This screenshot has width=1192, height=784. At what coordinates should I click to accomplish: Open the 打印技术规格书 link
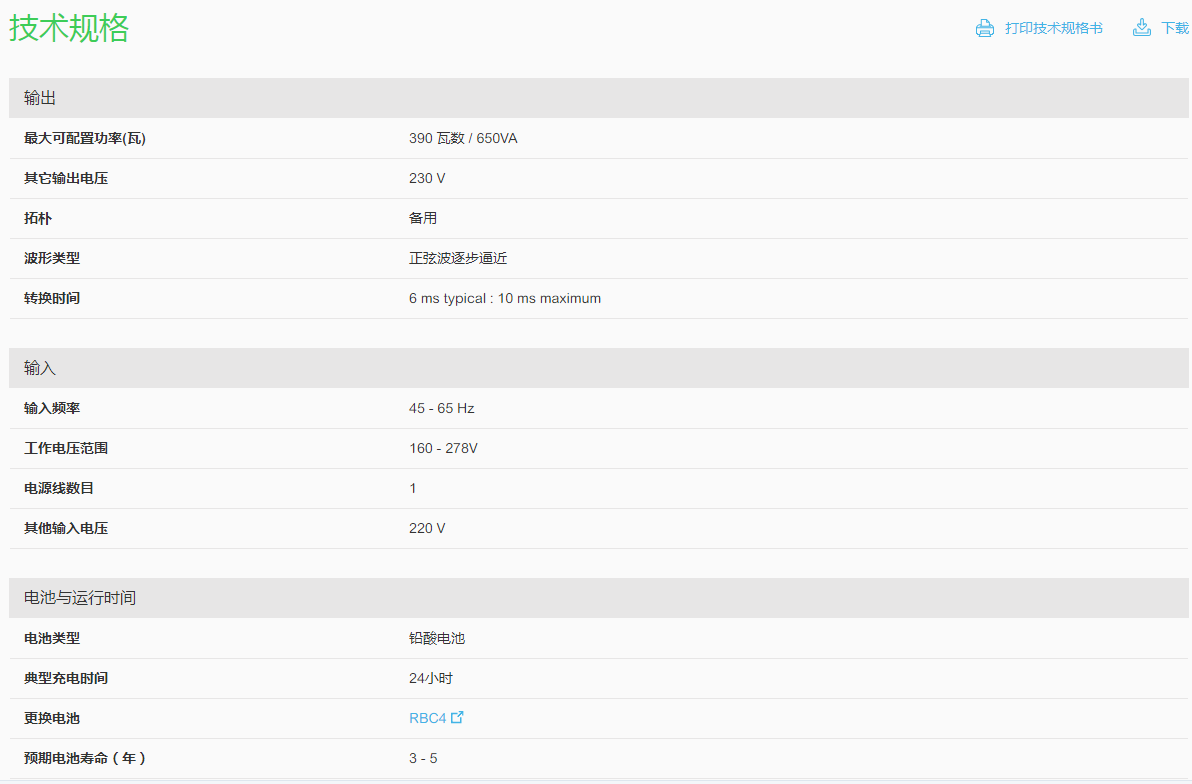(1053, 28)
